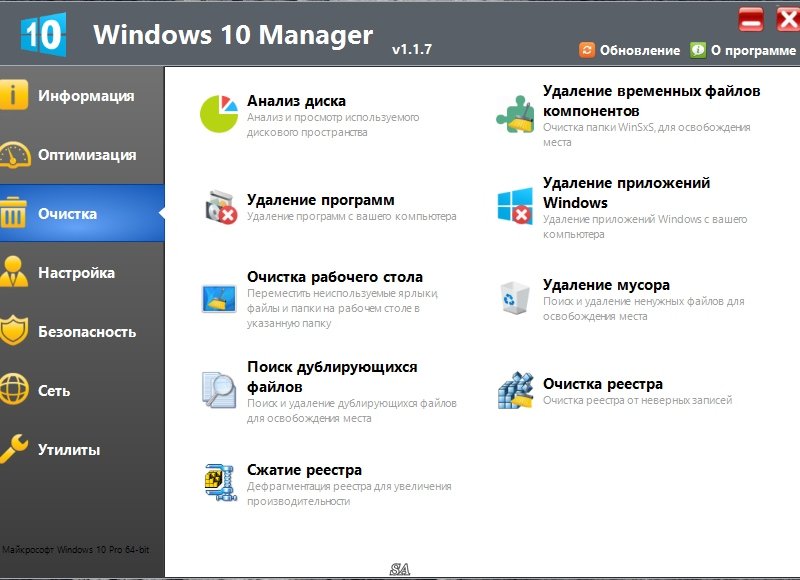Click the green О программе info icon
The image size is (800, 580).
coord(697,50)
